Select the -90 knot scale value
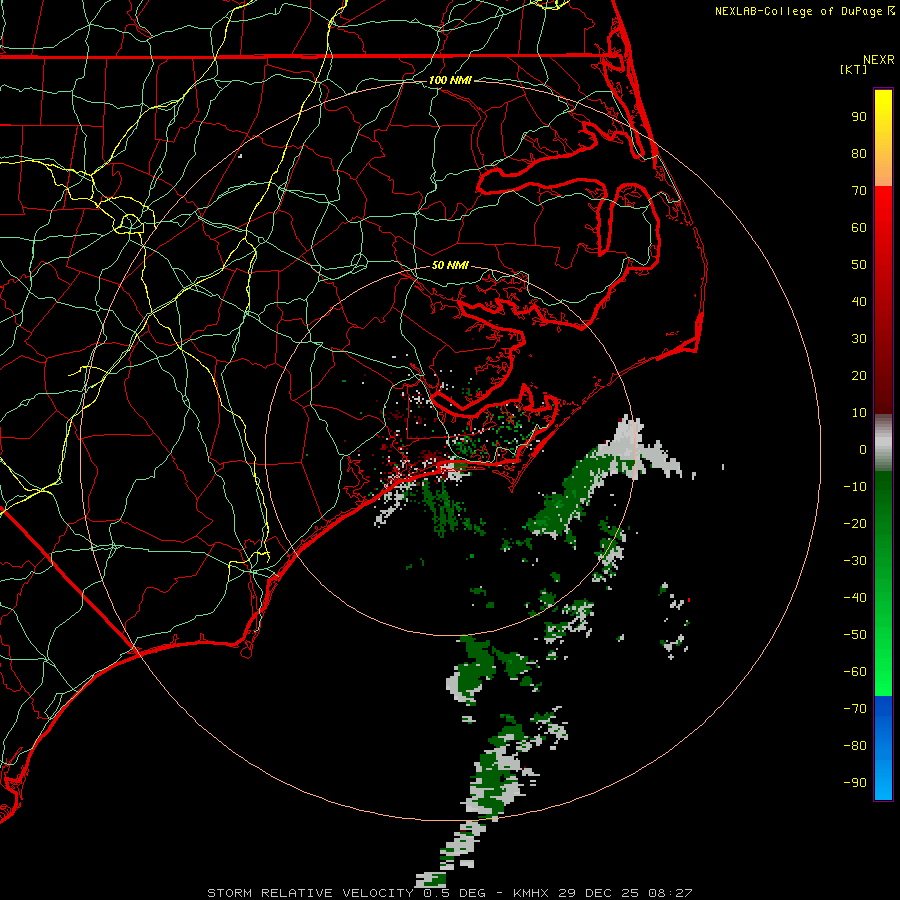 coord(855,783)
